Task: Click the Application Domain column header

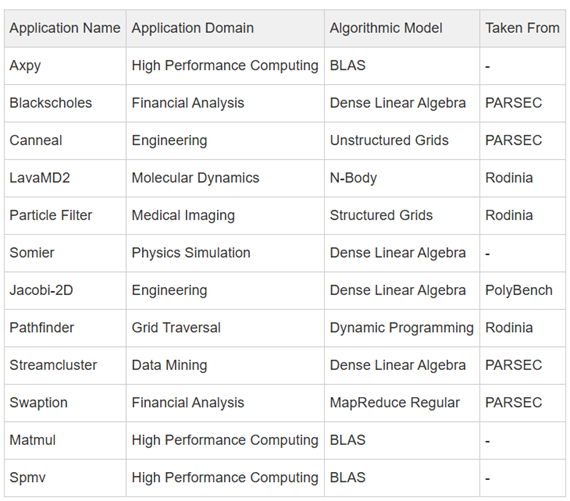Action: (x=193, y=28)
